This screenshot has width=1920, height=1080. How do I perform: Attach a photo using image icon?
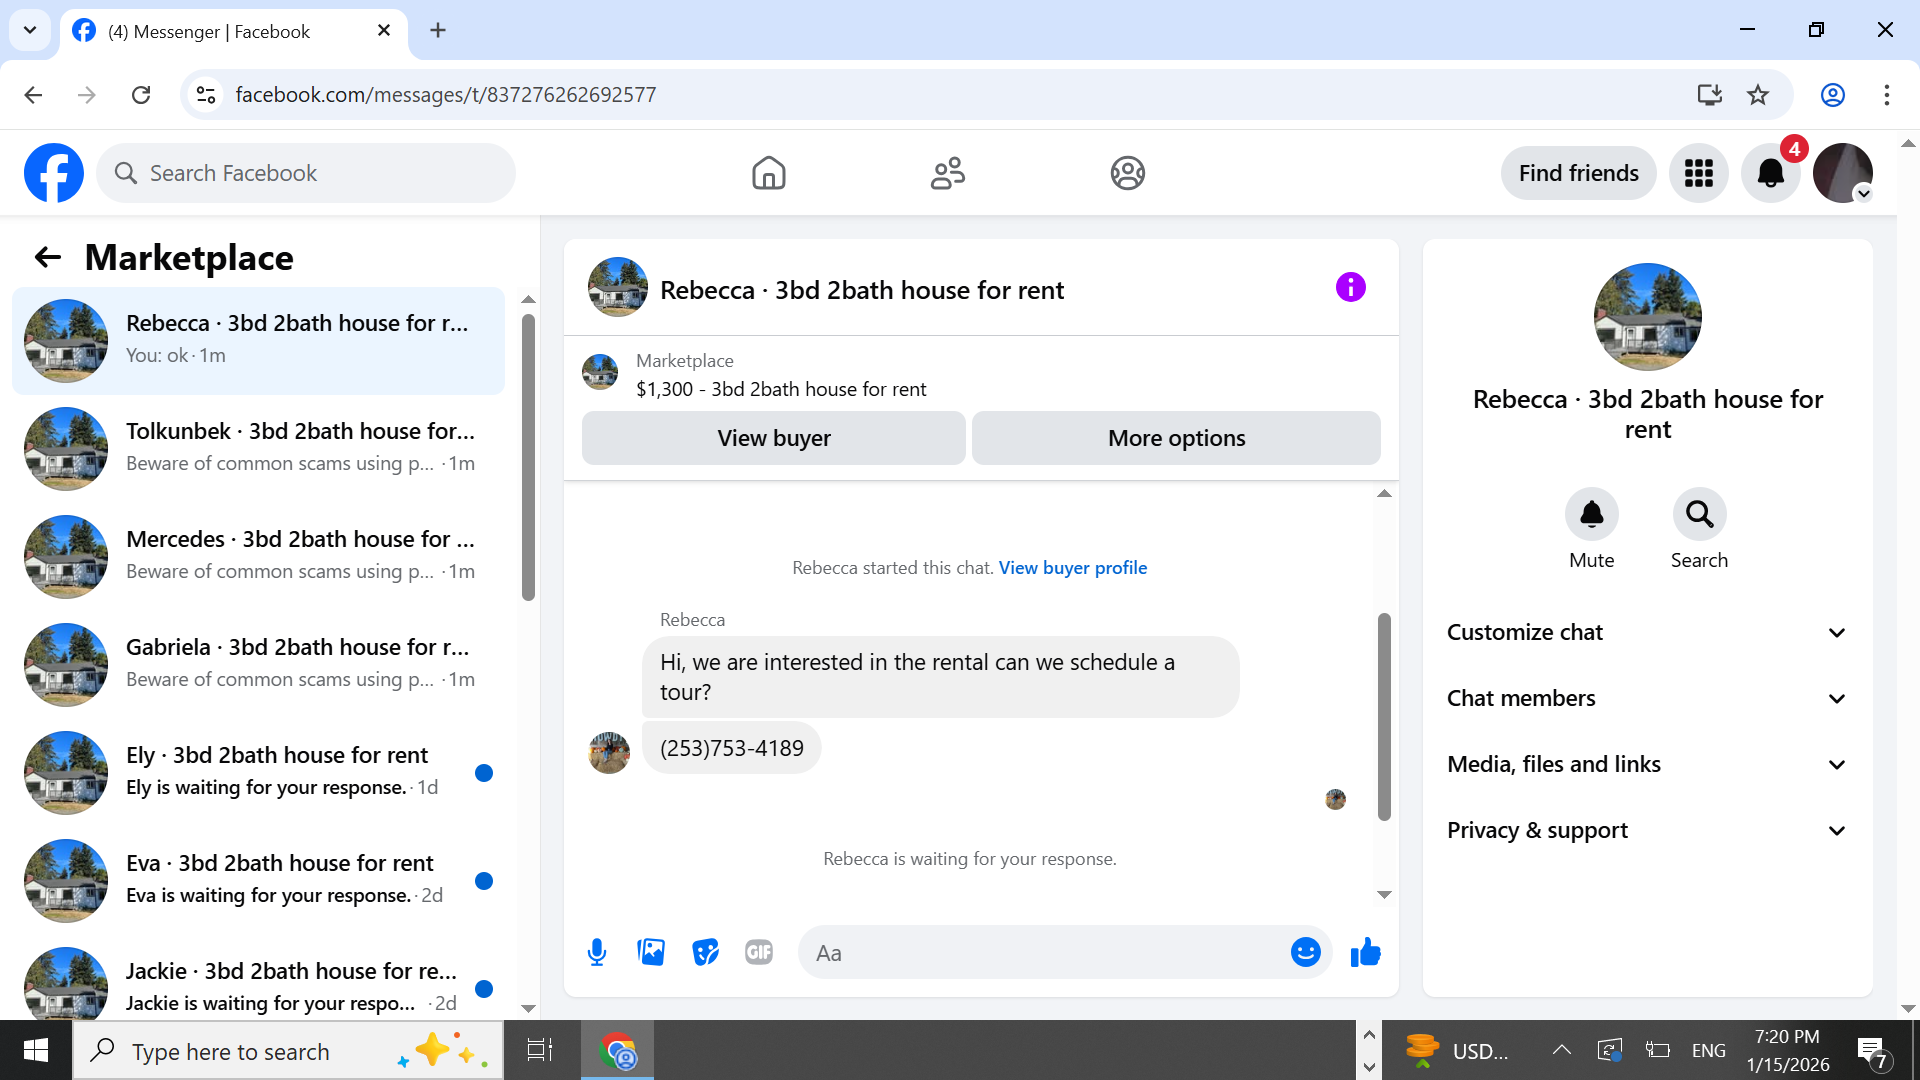651,952
